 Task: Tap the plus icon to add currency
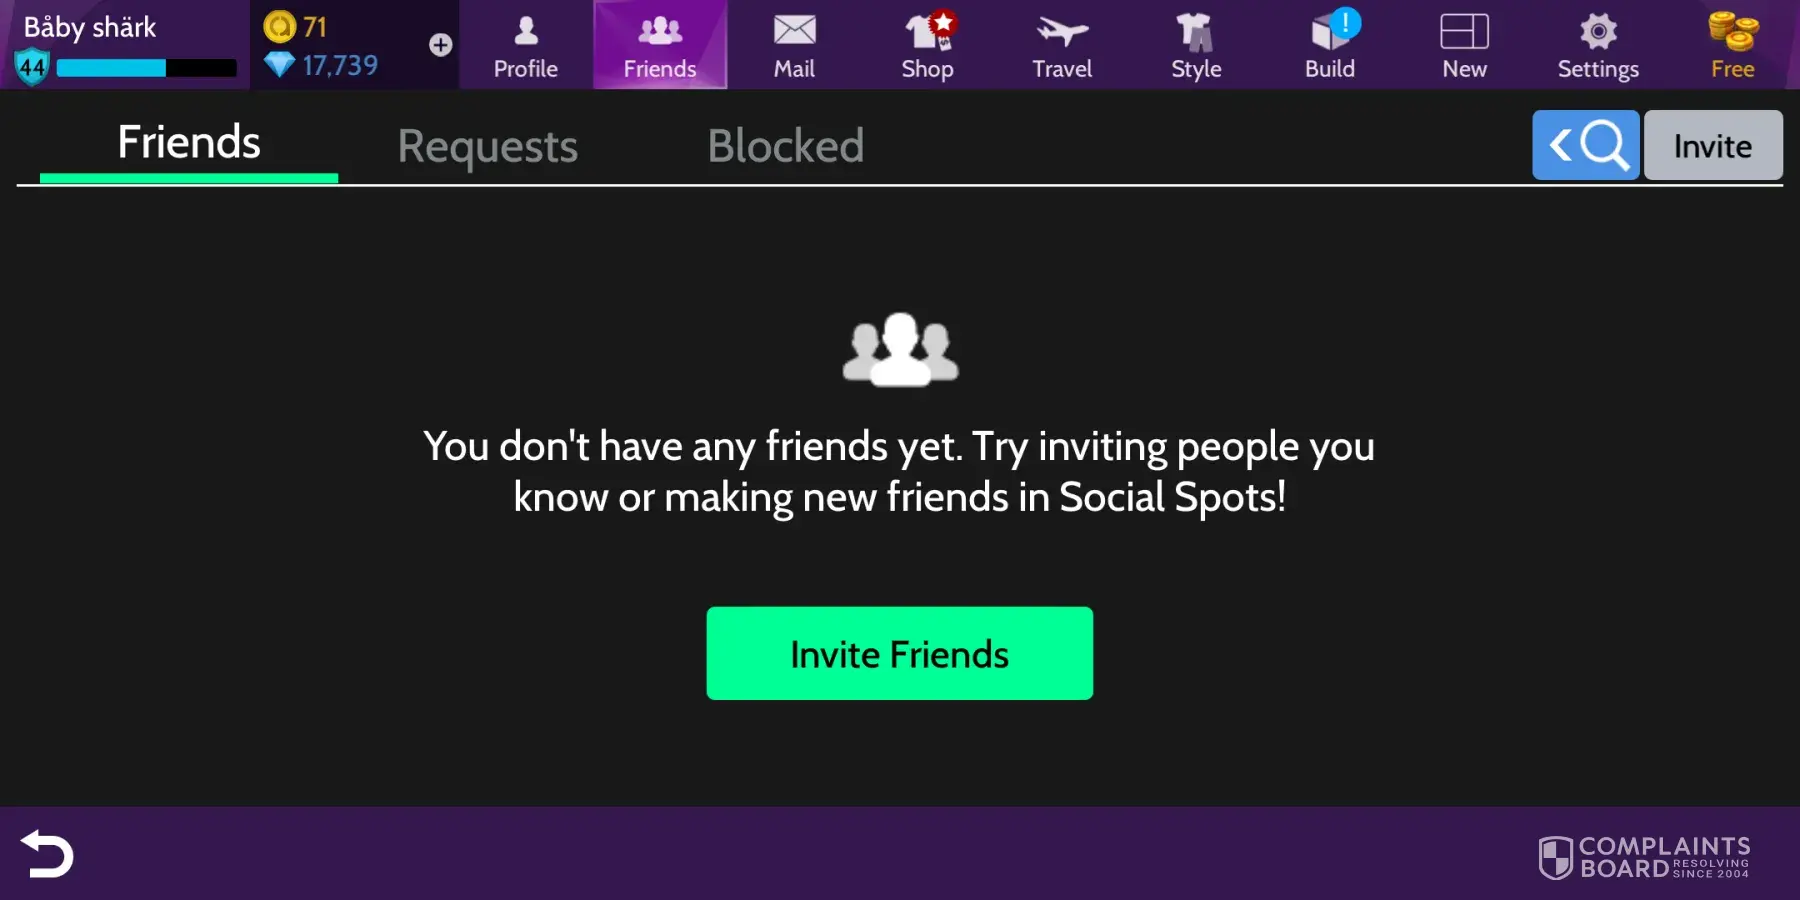tap(440, 45)
